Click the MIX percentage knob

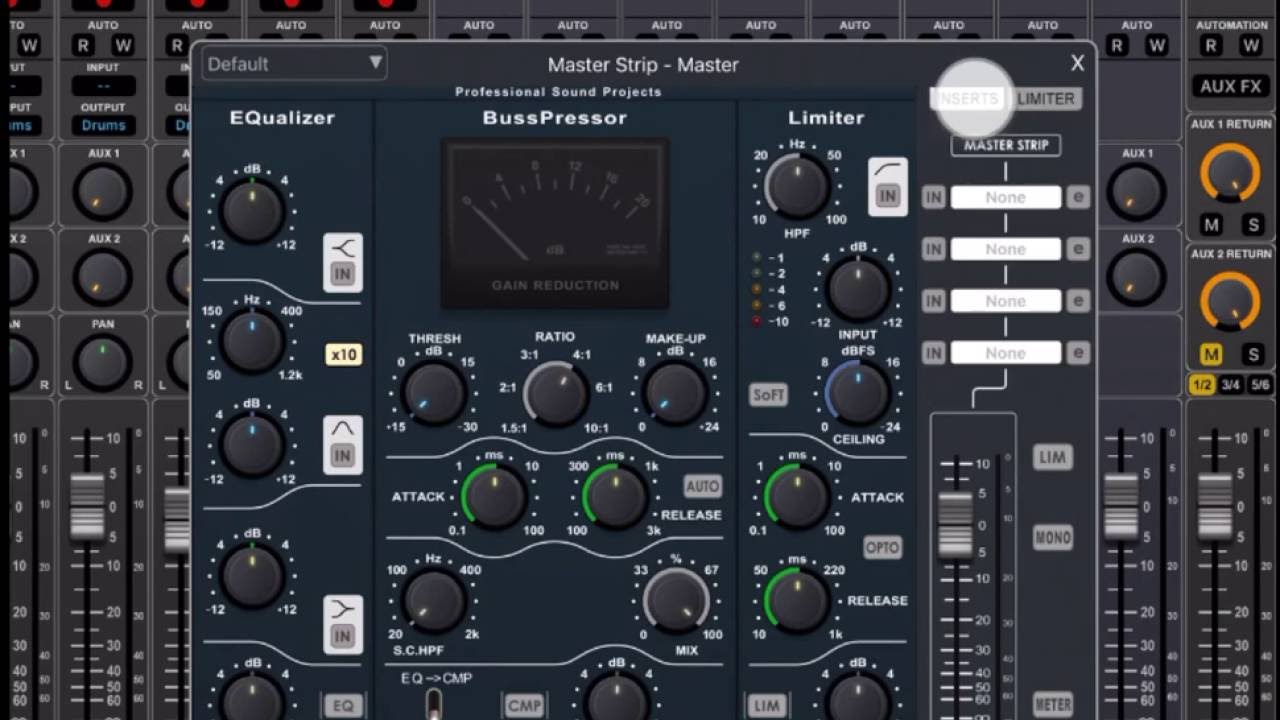coord(676,601)
